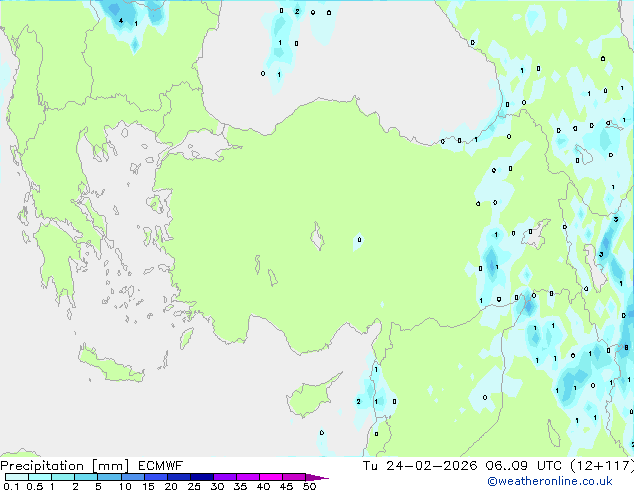Viewport: 634px width, 490px height.
Task: Click the '25' legend scale value
Action: 194,486
